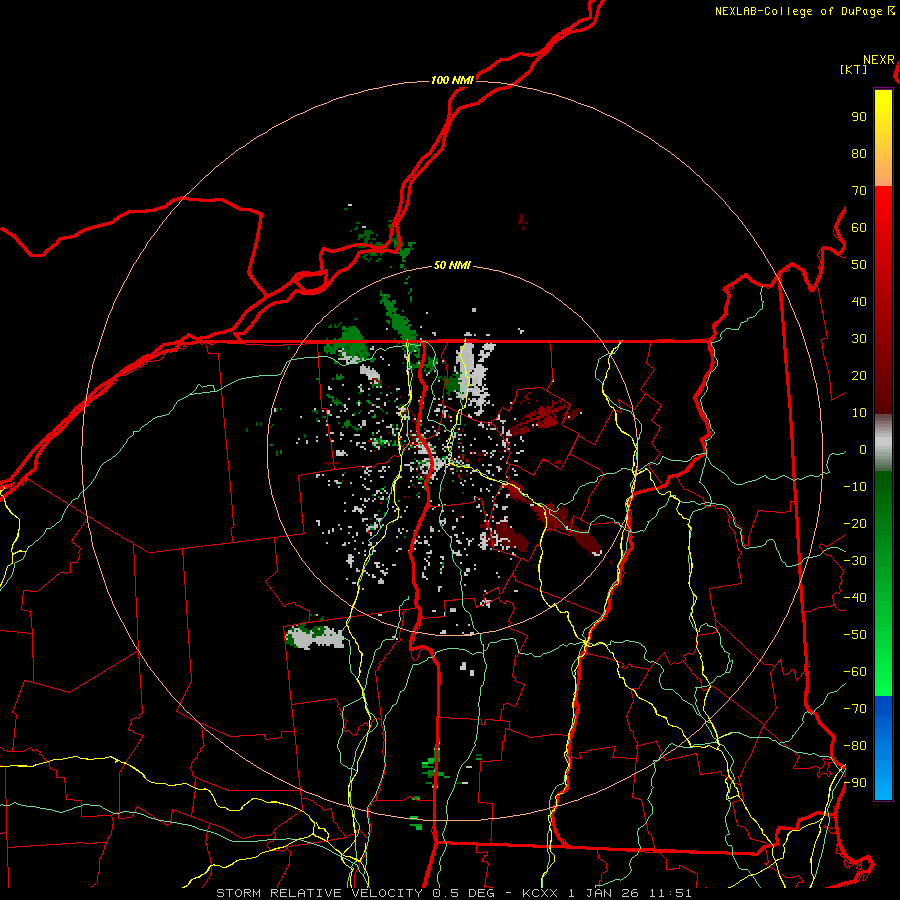900x900 pixels.
Task: Click the 20 value on the velocity scale
Action: (x=859, y=375)
